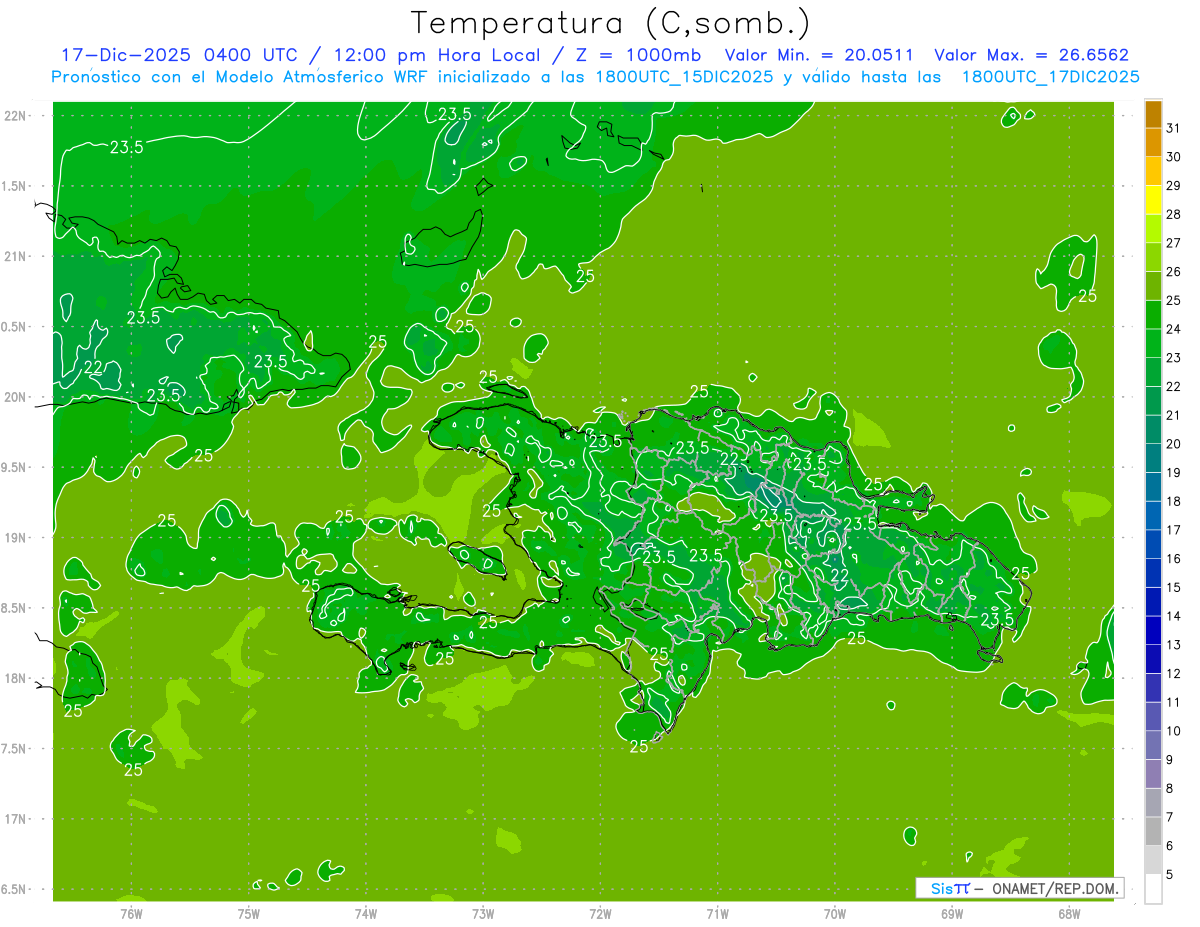Click the legend swatch between 25 and 26
Image resolution: width=1200 pixels, height=927 pixels.
pos(1153,286)
